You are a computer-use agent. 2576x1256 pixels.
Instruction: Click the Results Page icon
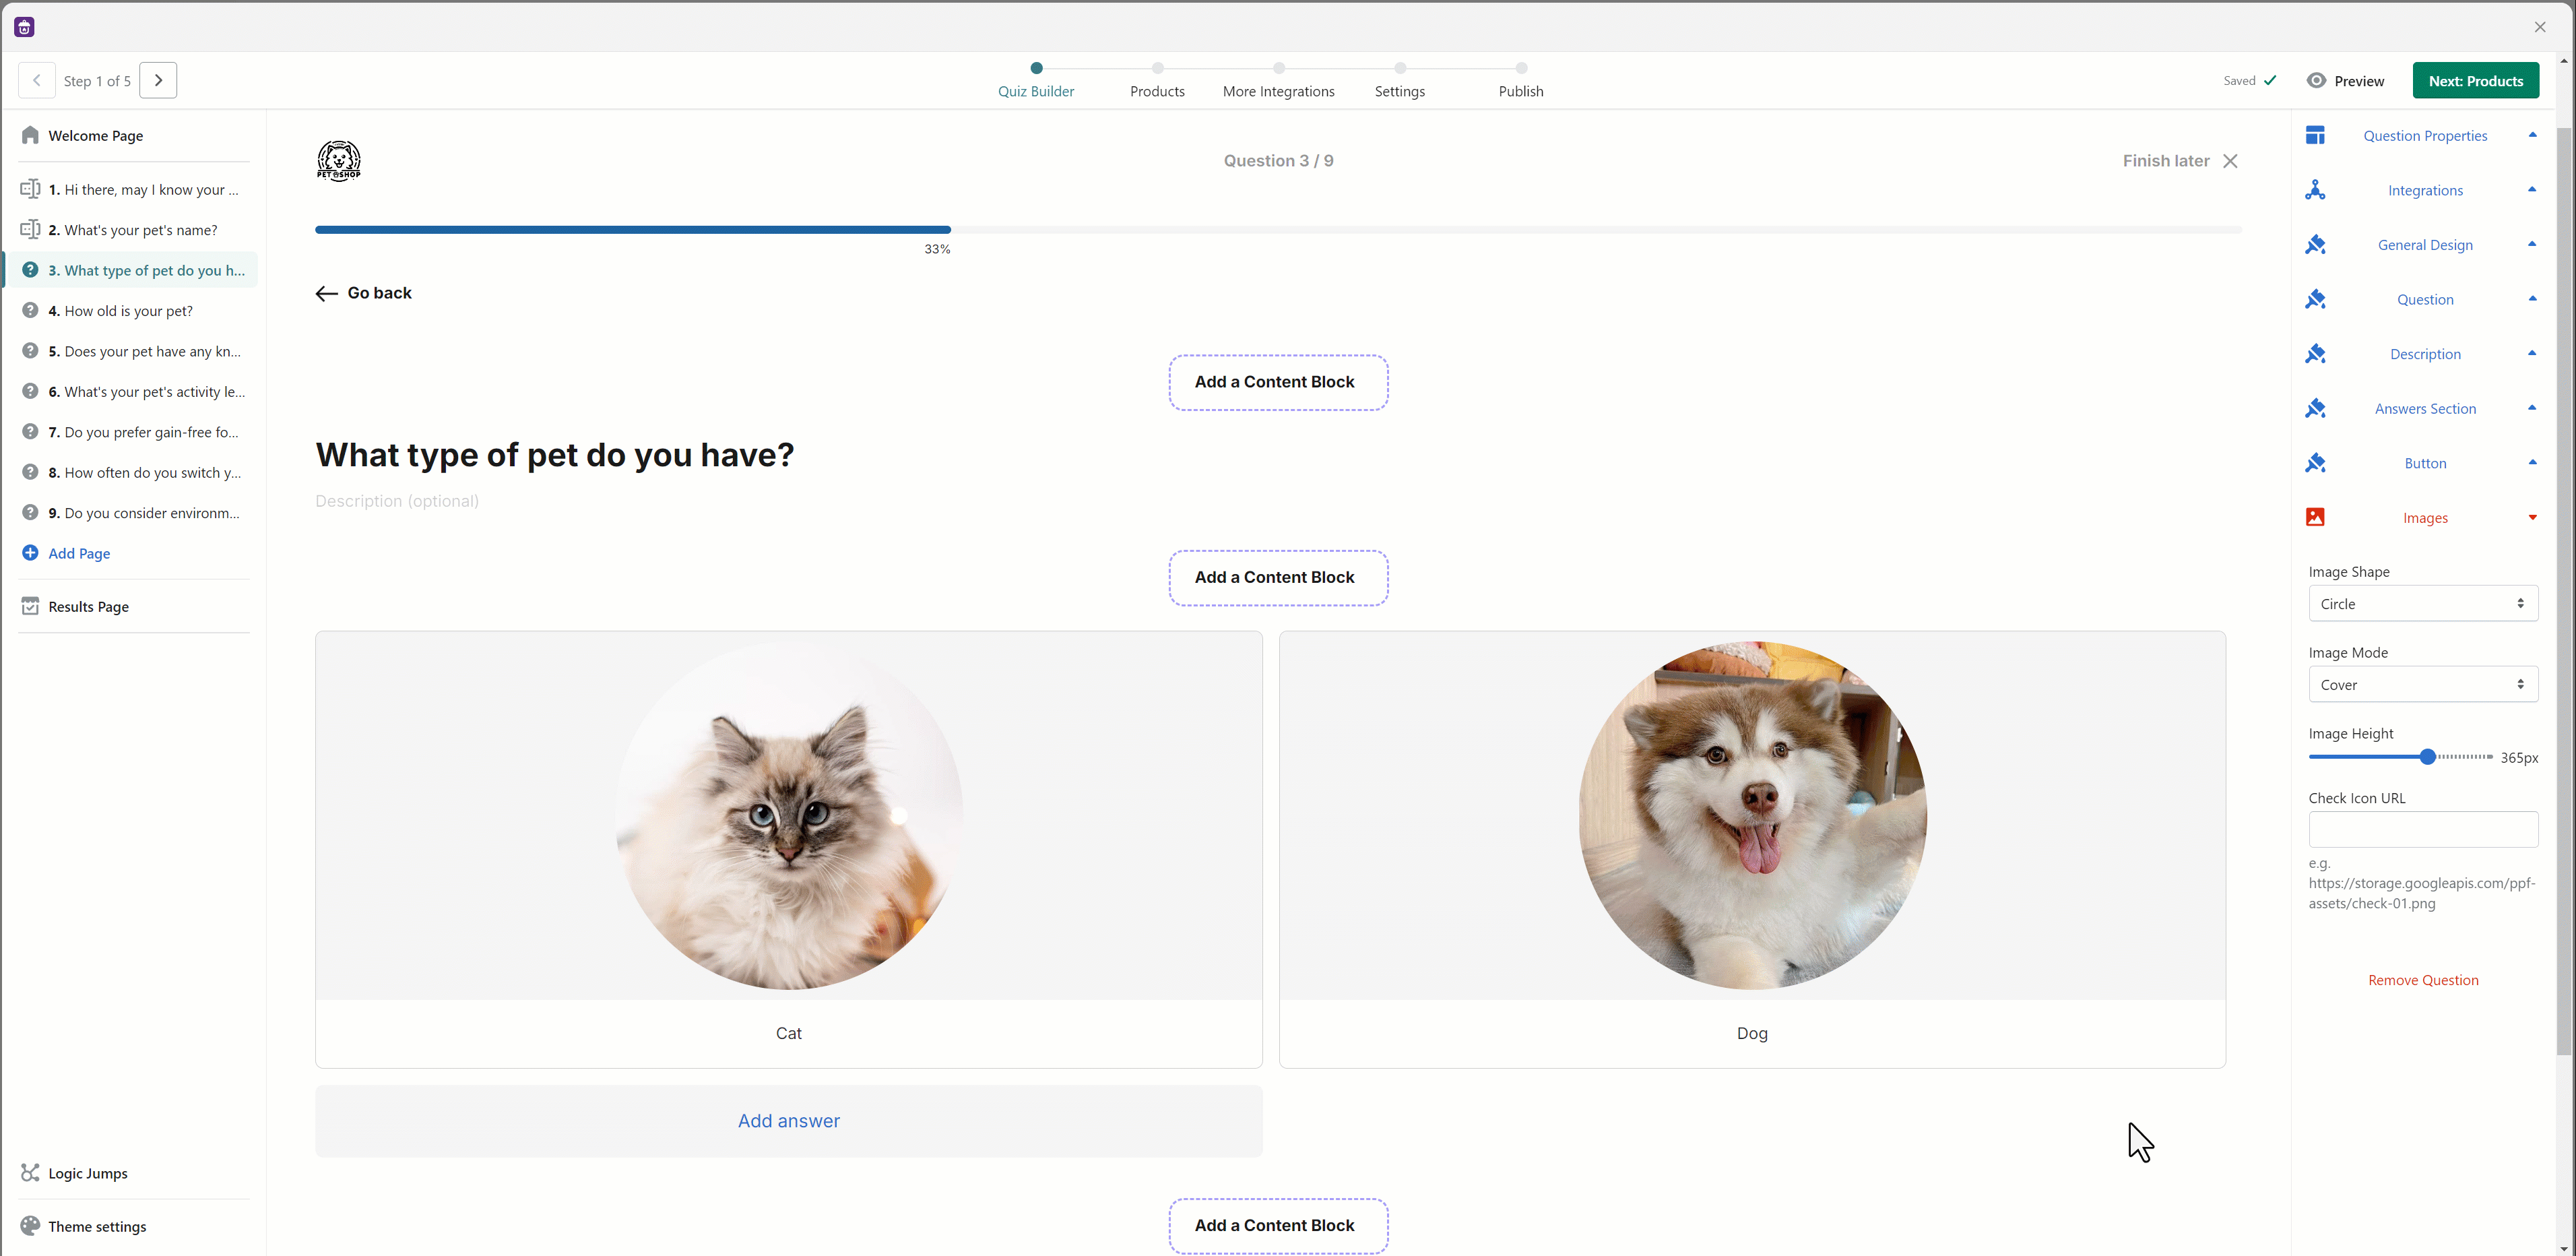tap(30, 606)
